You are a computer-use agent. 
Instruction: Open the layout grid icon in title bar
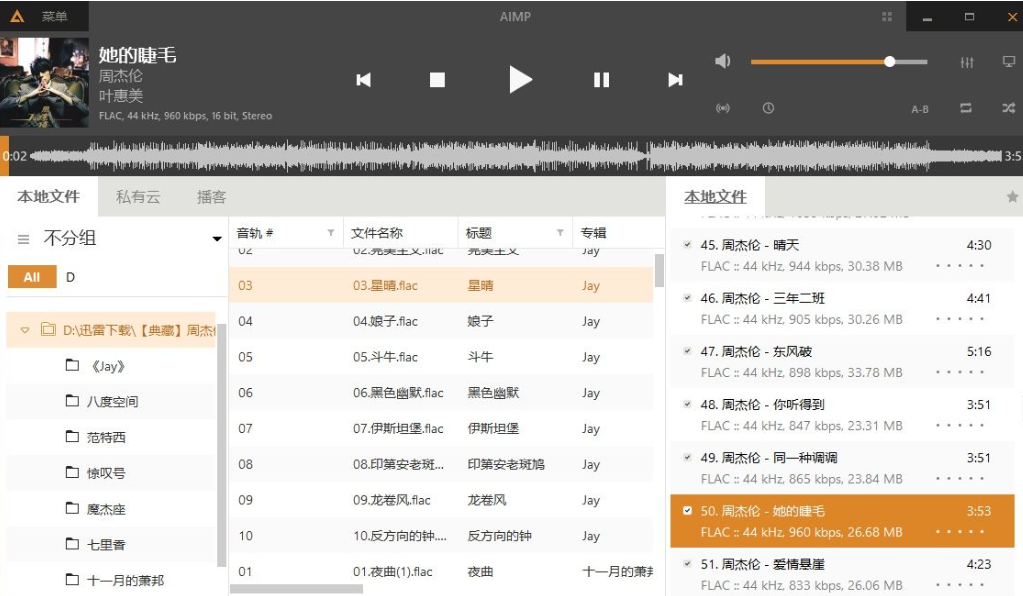(x=887, y=16)
